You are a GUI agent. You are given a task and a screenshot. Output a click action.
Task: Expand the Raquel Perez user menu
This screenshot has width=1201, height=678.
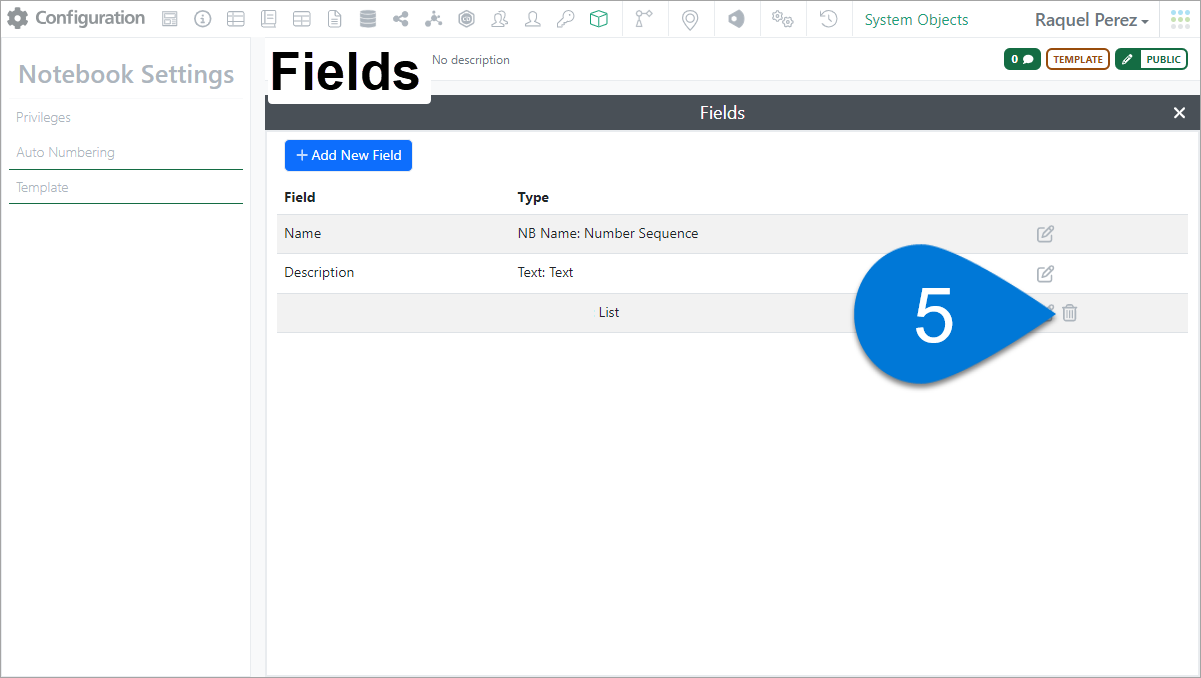(1092, 20)
